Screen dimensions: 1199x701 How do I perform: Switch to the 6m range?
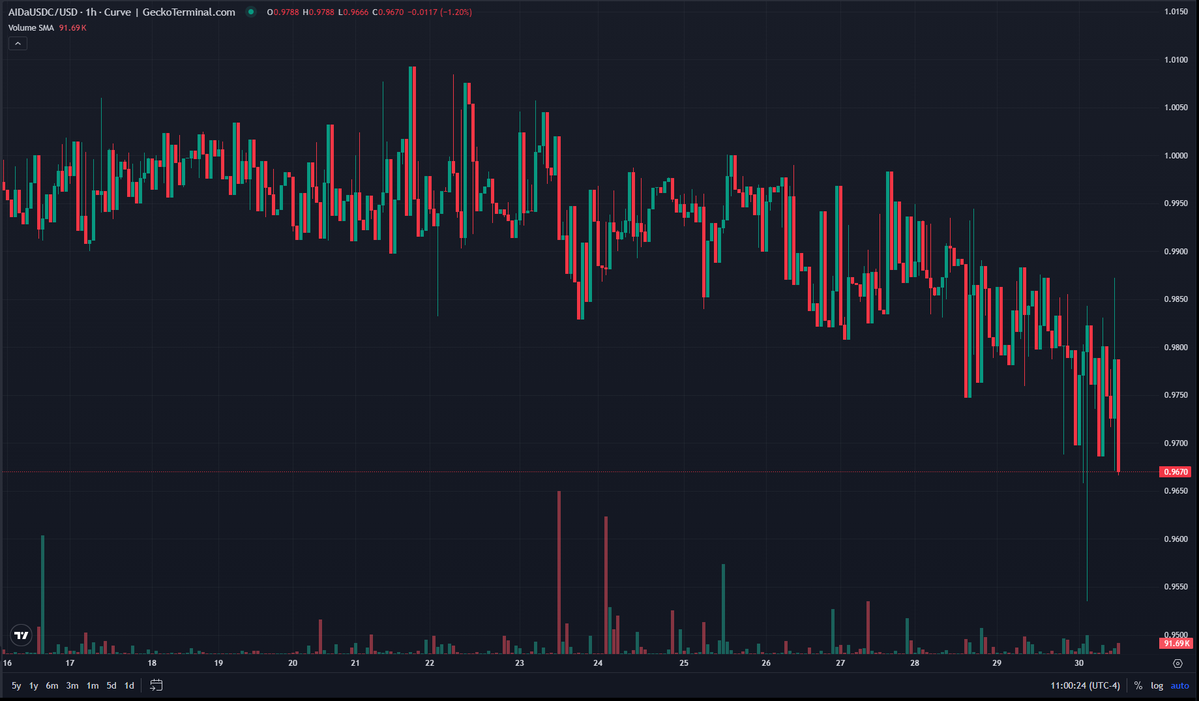[52, 686]
